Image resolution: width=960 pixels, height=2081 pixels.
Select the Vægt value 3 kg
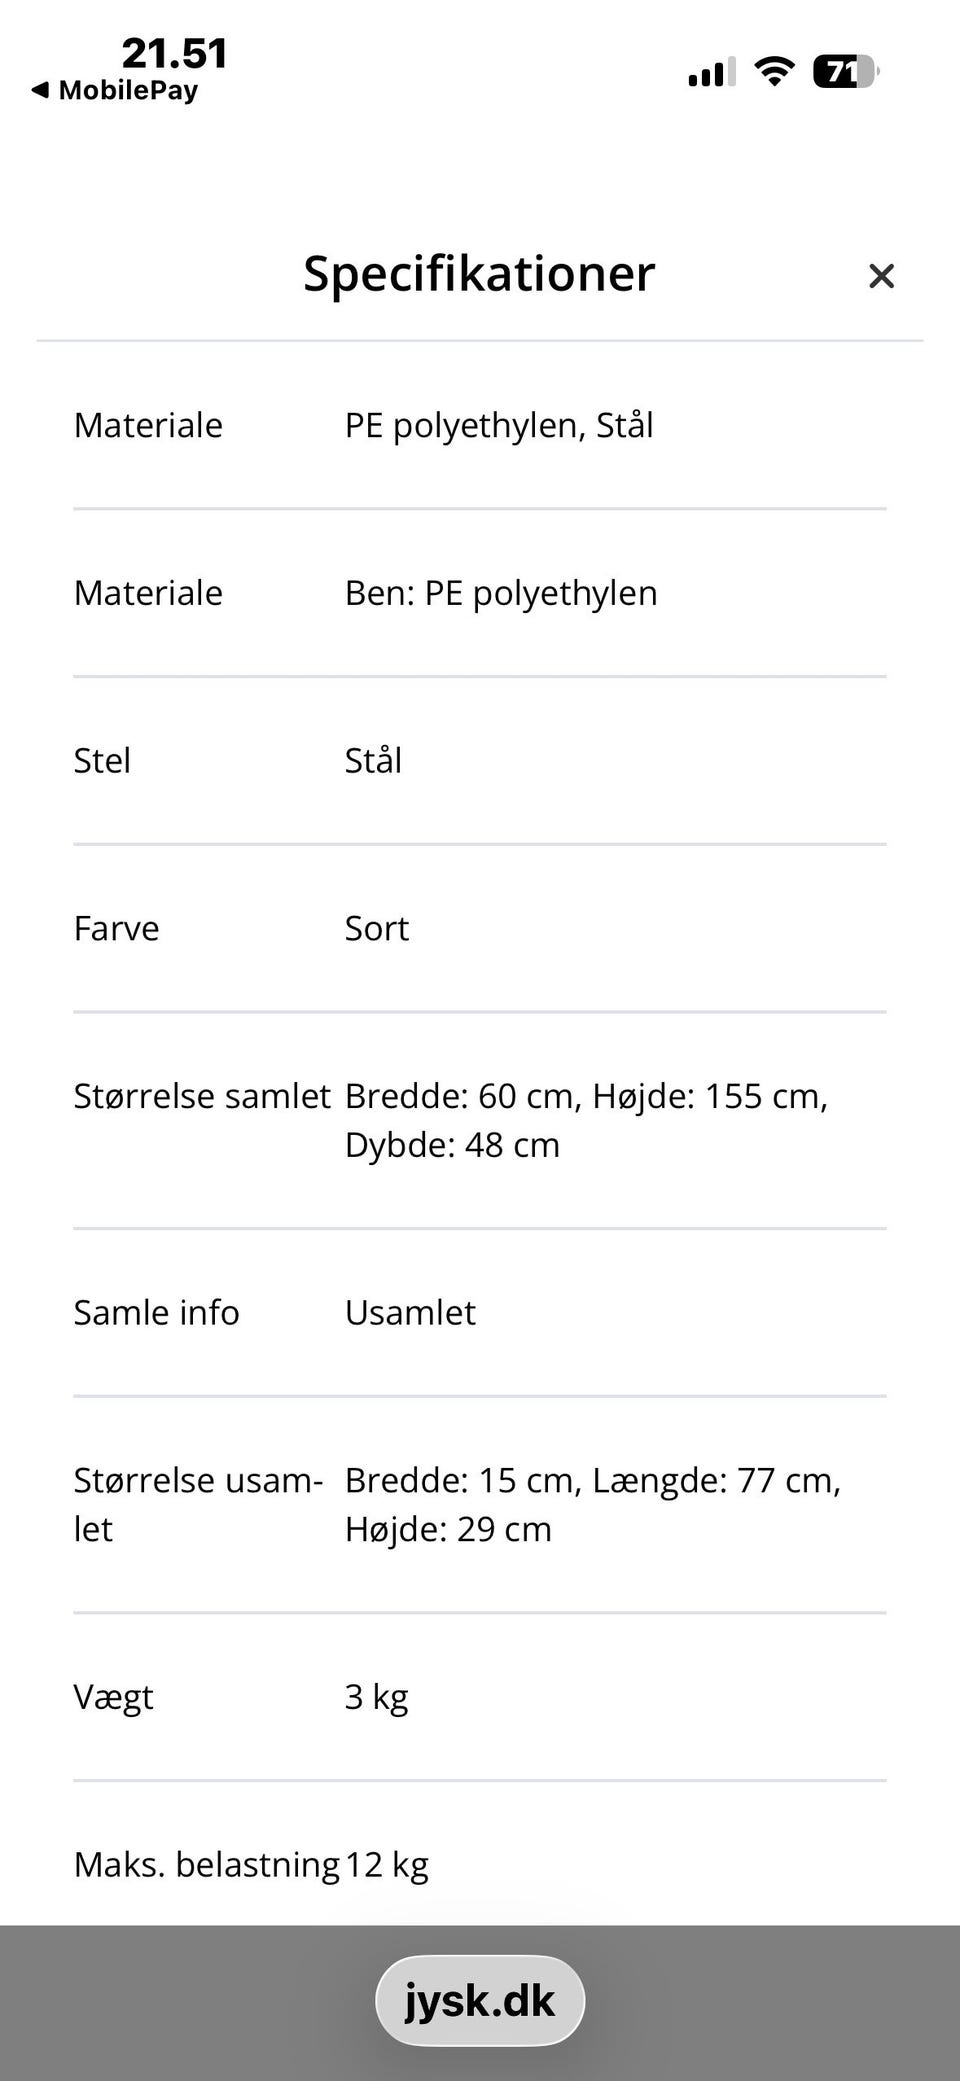[376, 1696]
